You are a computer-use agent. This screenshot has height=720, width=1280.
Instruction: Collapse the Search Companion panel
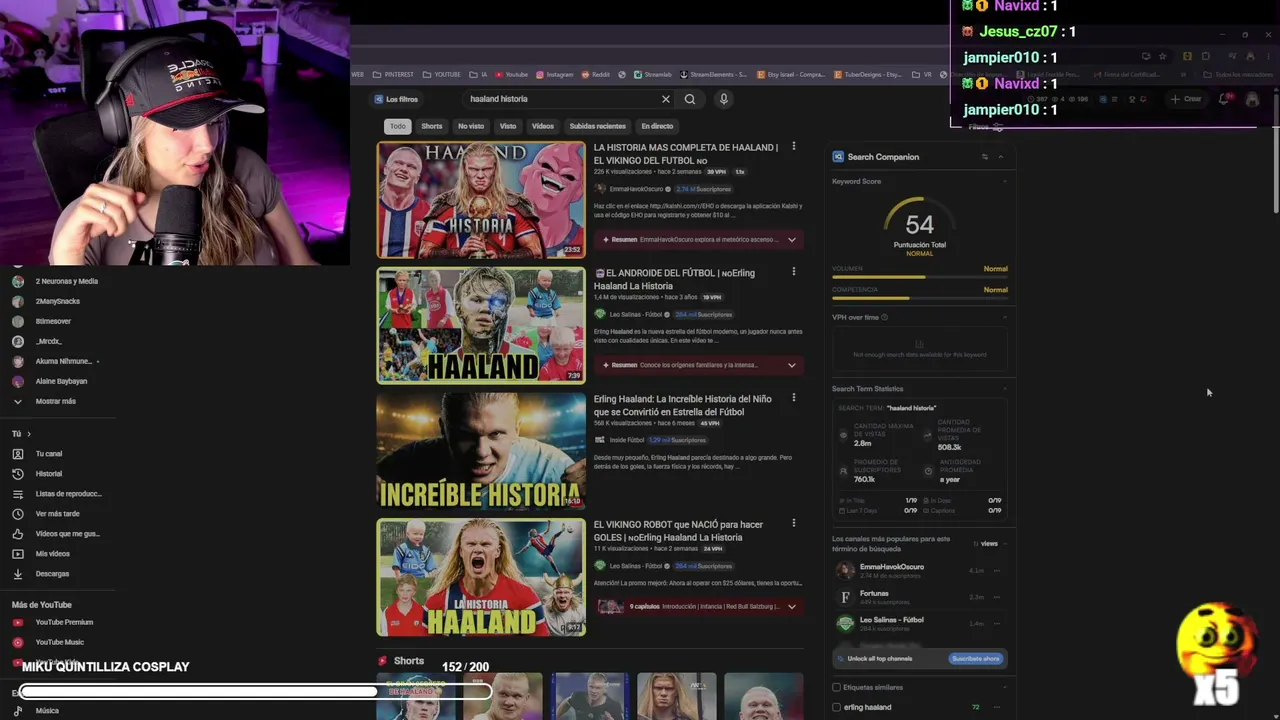(1000, 157)
